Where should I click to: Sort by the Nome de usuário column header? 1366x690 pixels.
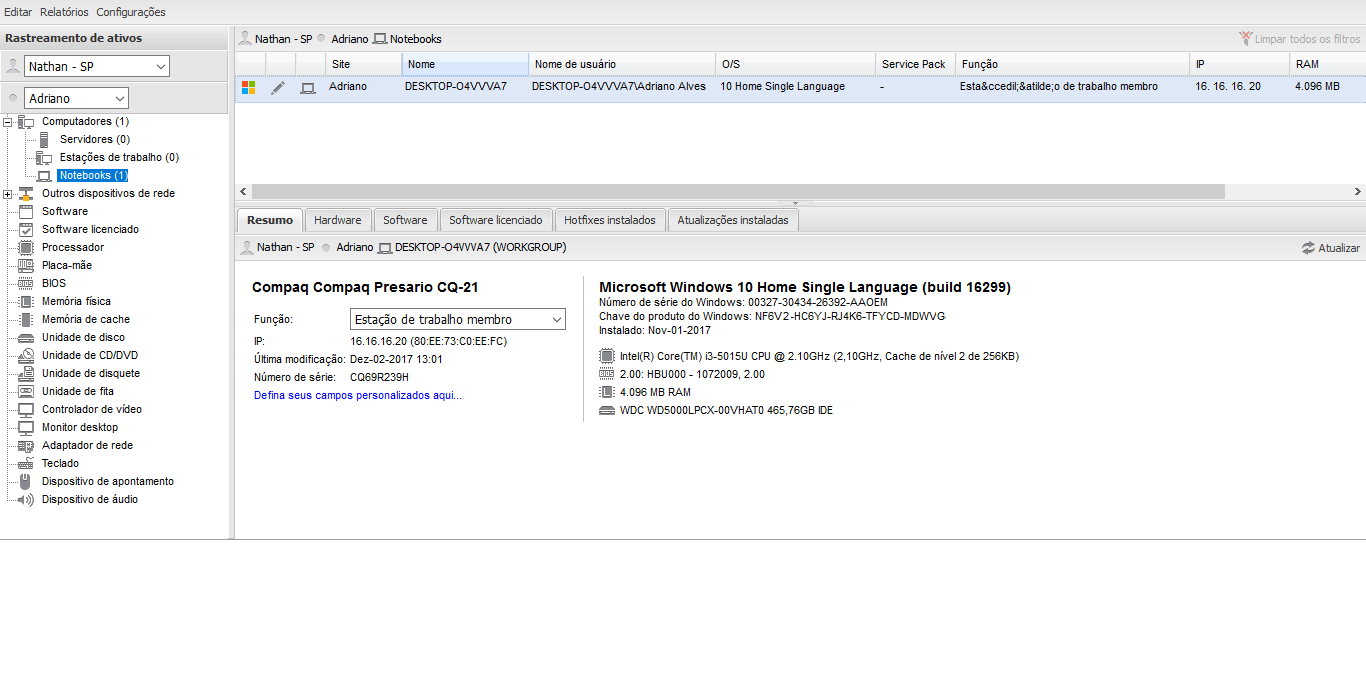[622, 64]
